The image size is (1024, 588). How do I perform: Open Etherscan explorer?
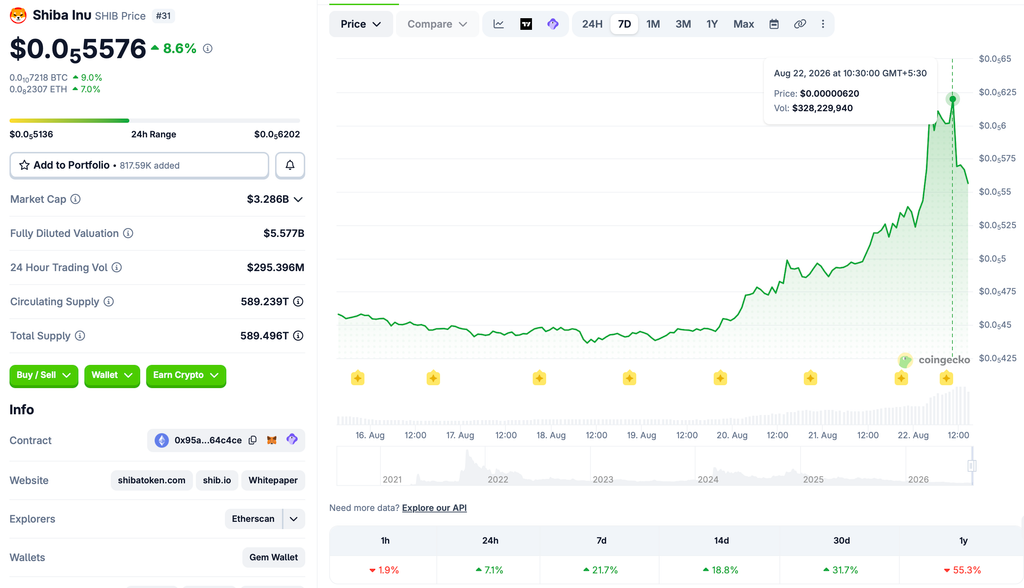pyautogui.click(x=253, y=519)
